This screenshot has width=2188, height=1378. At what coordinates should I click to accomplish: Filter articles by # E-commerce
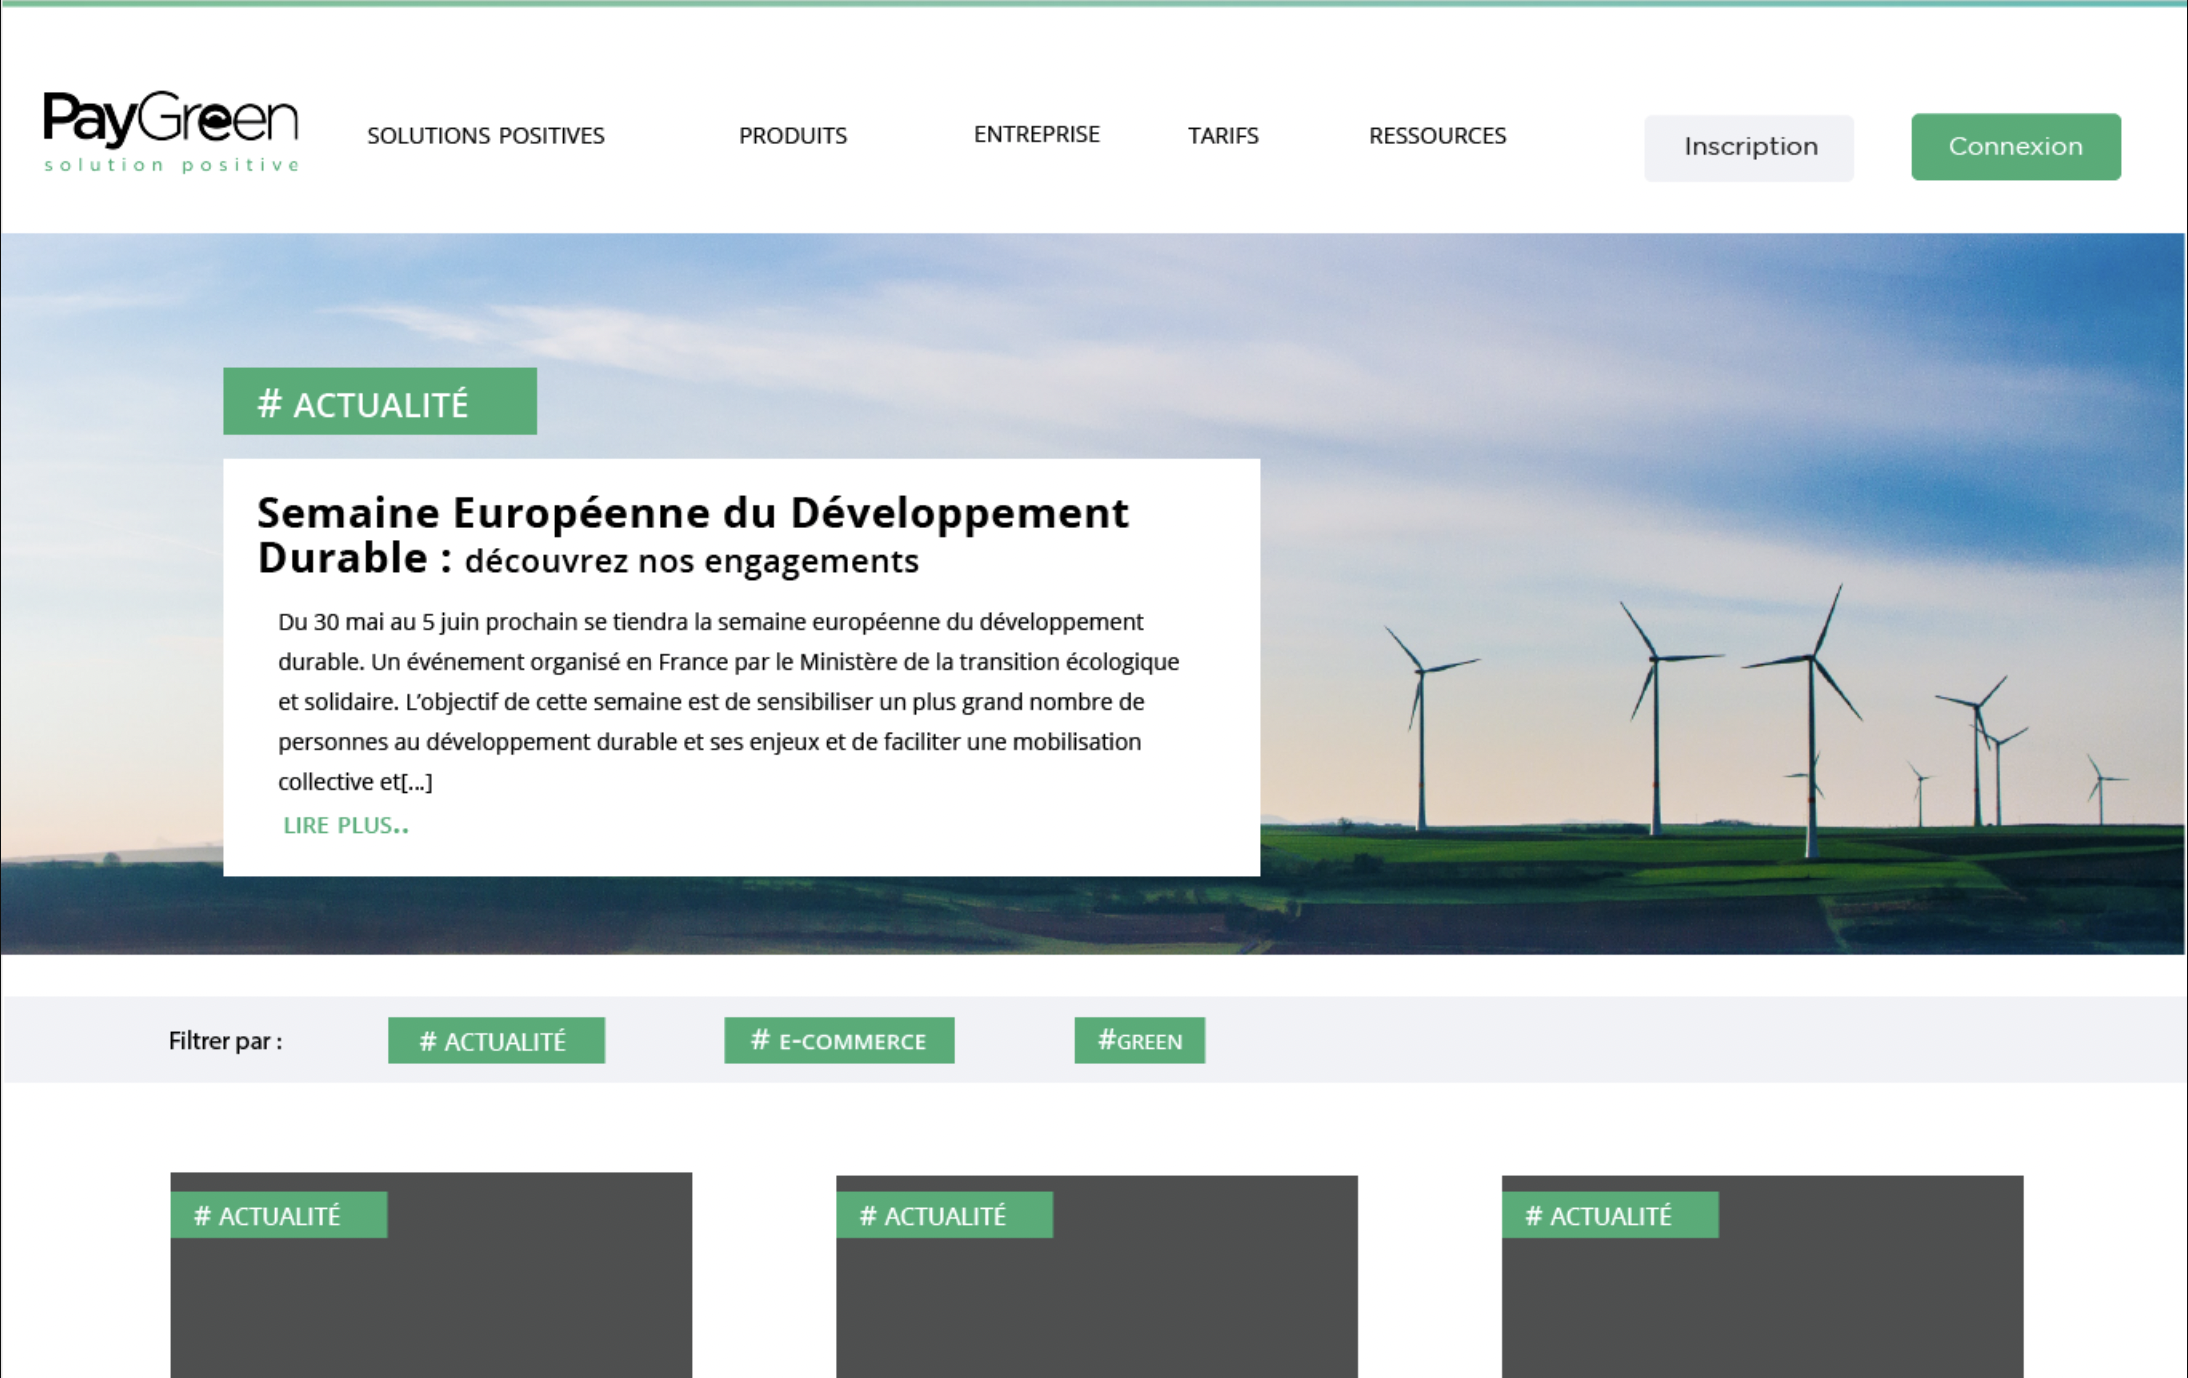(838, 1041)
